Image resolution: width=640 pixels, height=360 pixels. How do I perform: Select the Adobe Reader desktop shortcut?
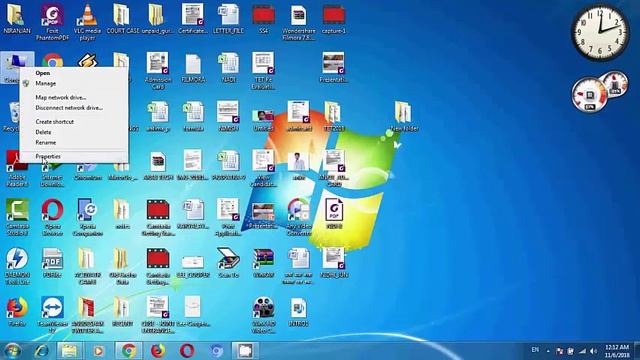[x=17, y=168]
